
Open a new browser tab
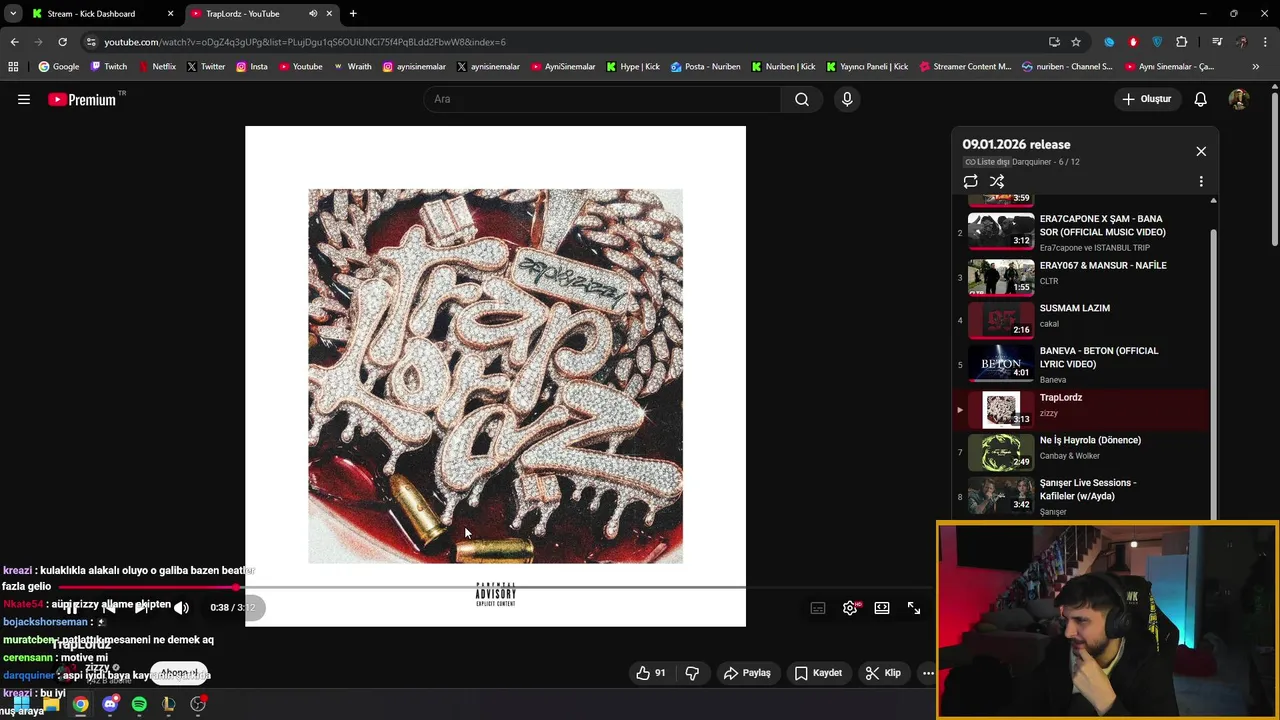pyautogui.click(x=353, y=14)
